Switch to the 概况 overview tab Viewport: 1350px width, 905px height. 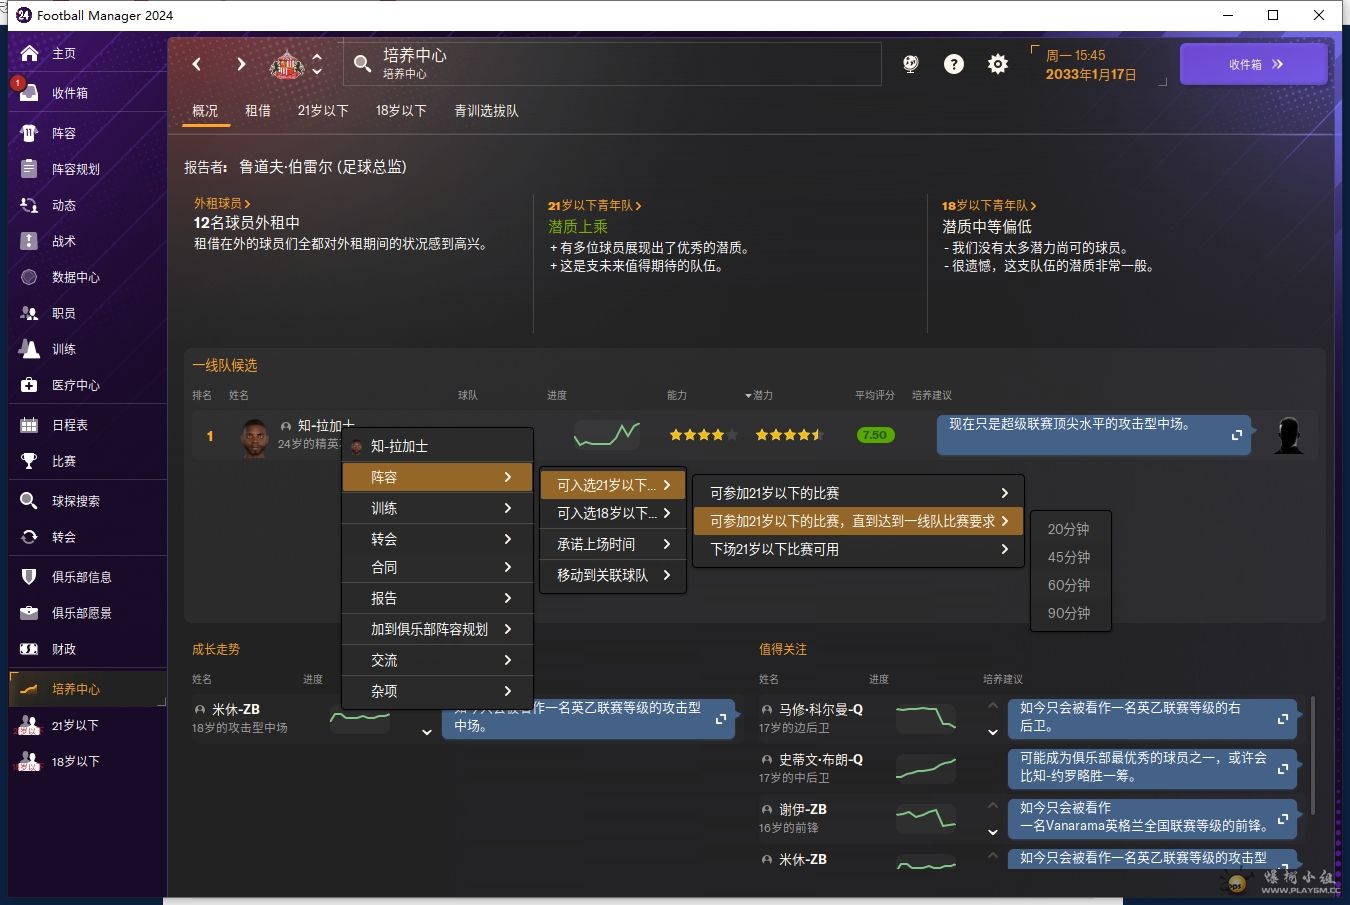tap(205, 111)
